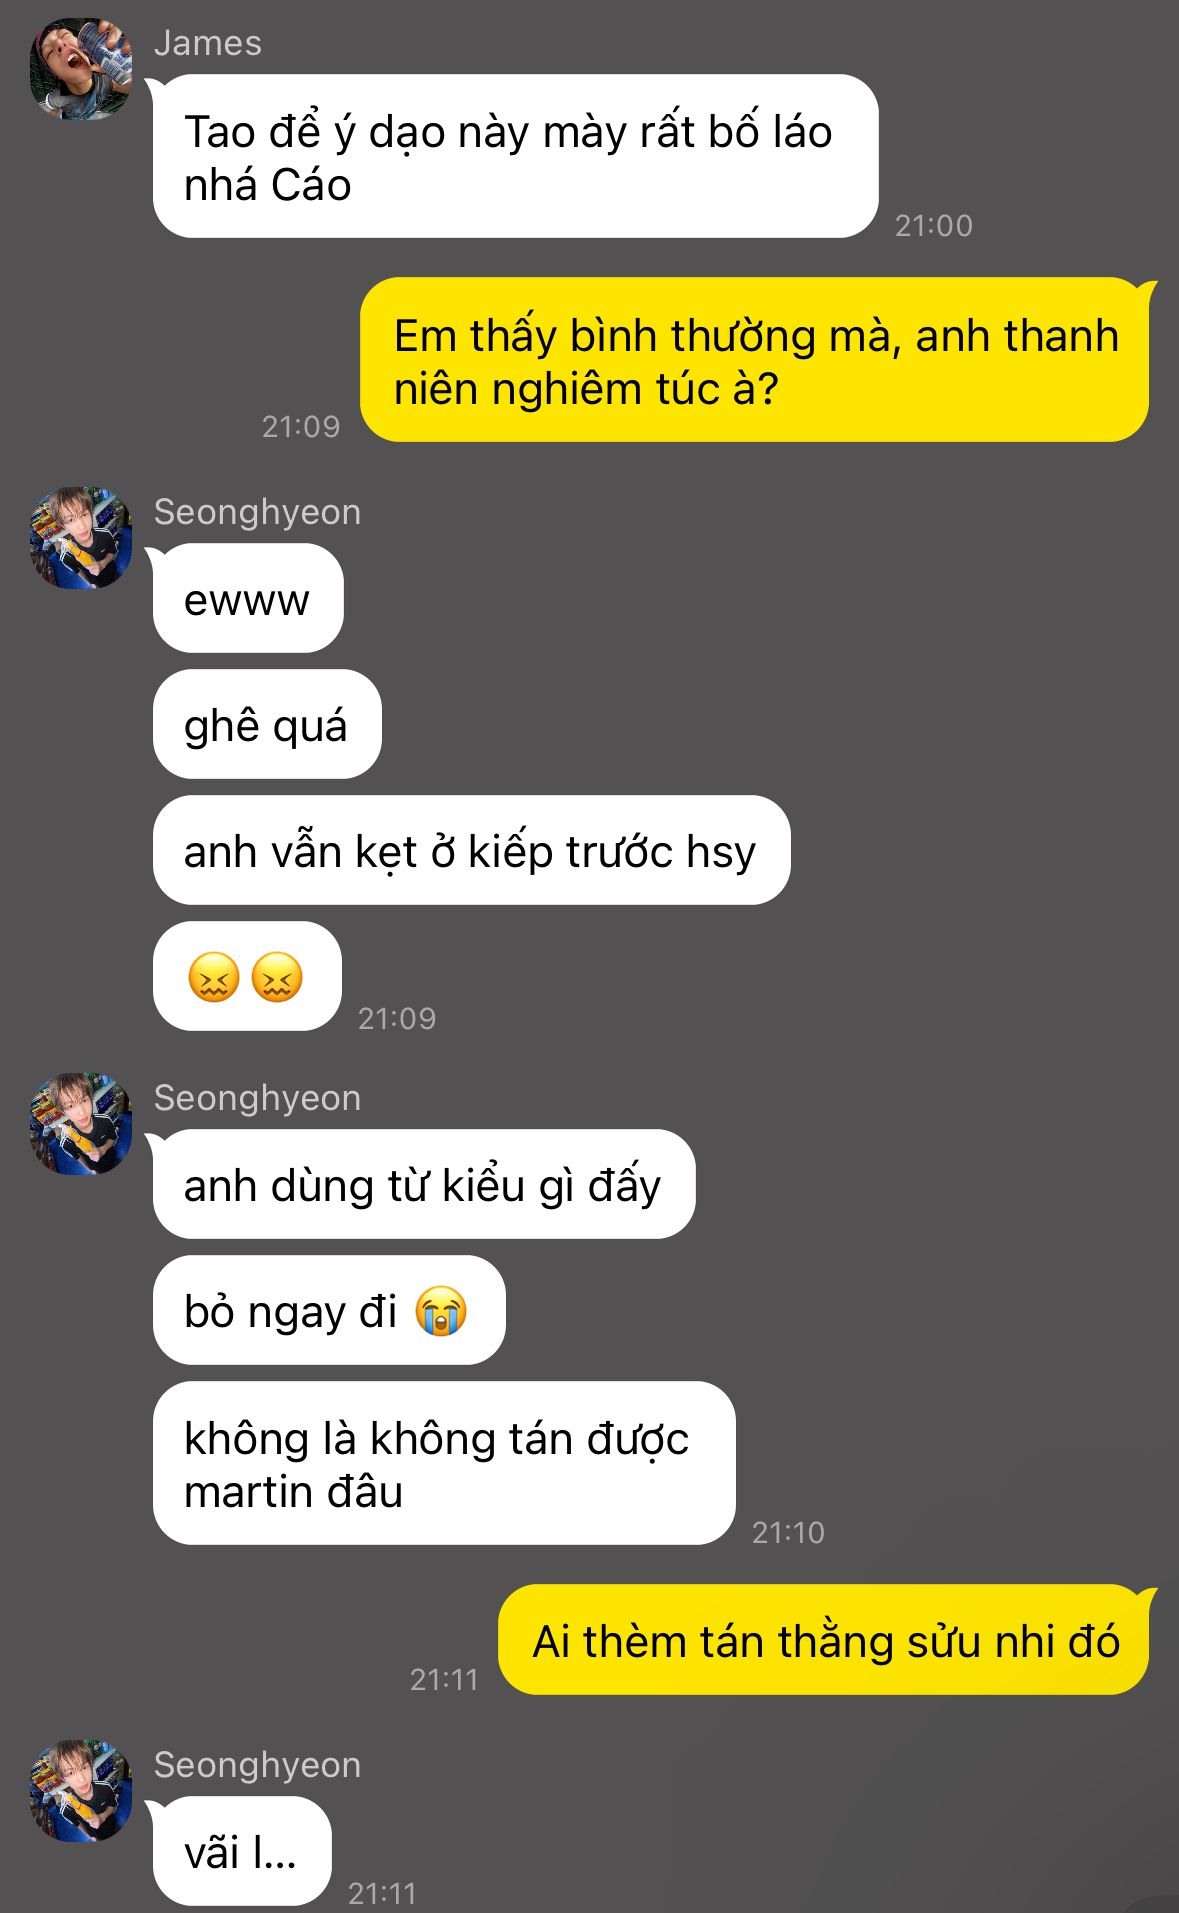Tap the first confounded-face emoji in the bubble
Image resolution: width=1179 pixels, height=1913 pixels.
pos(214,977)
